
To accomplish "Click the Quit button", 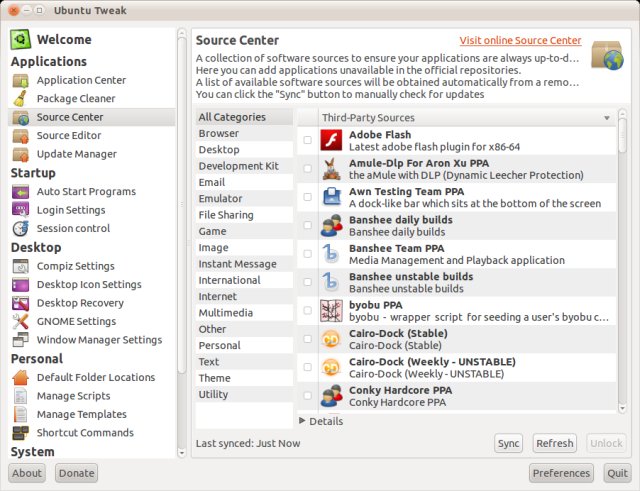I will (x=617, y=473).
